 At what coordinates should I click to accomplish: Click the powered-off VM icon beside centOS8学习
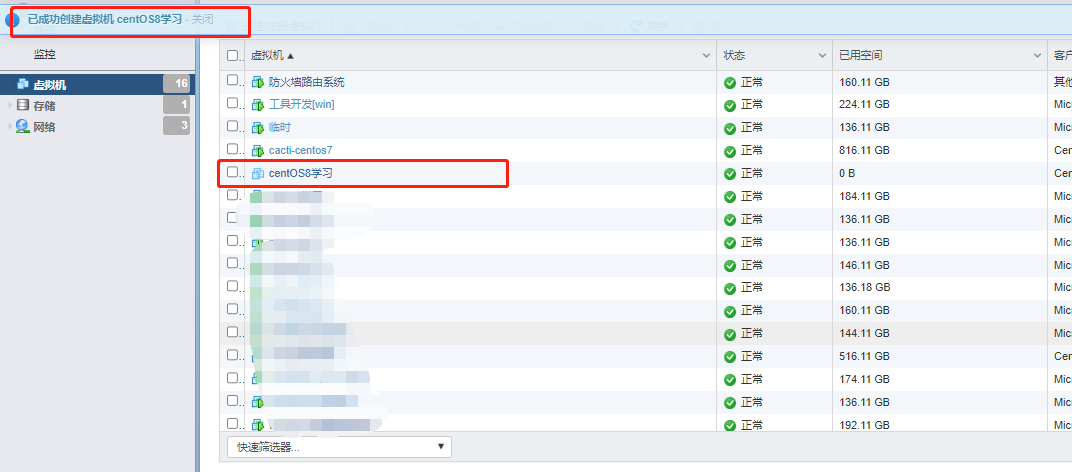tap(258, 174)
